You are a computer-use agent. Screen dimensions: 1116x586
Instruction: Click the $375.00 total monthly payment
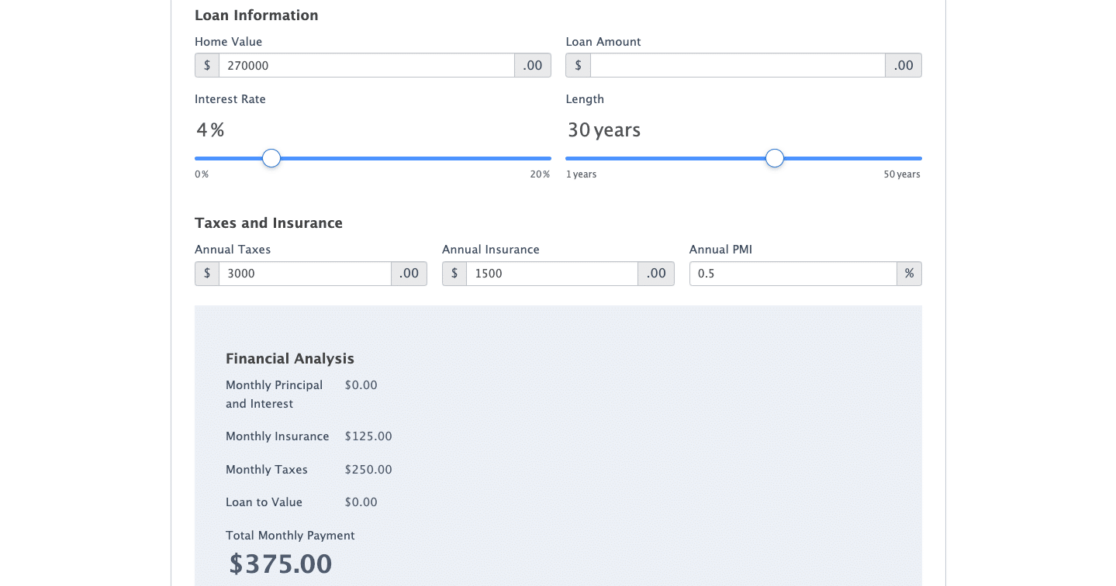click(x=281, y=564)
